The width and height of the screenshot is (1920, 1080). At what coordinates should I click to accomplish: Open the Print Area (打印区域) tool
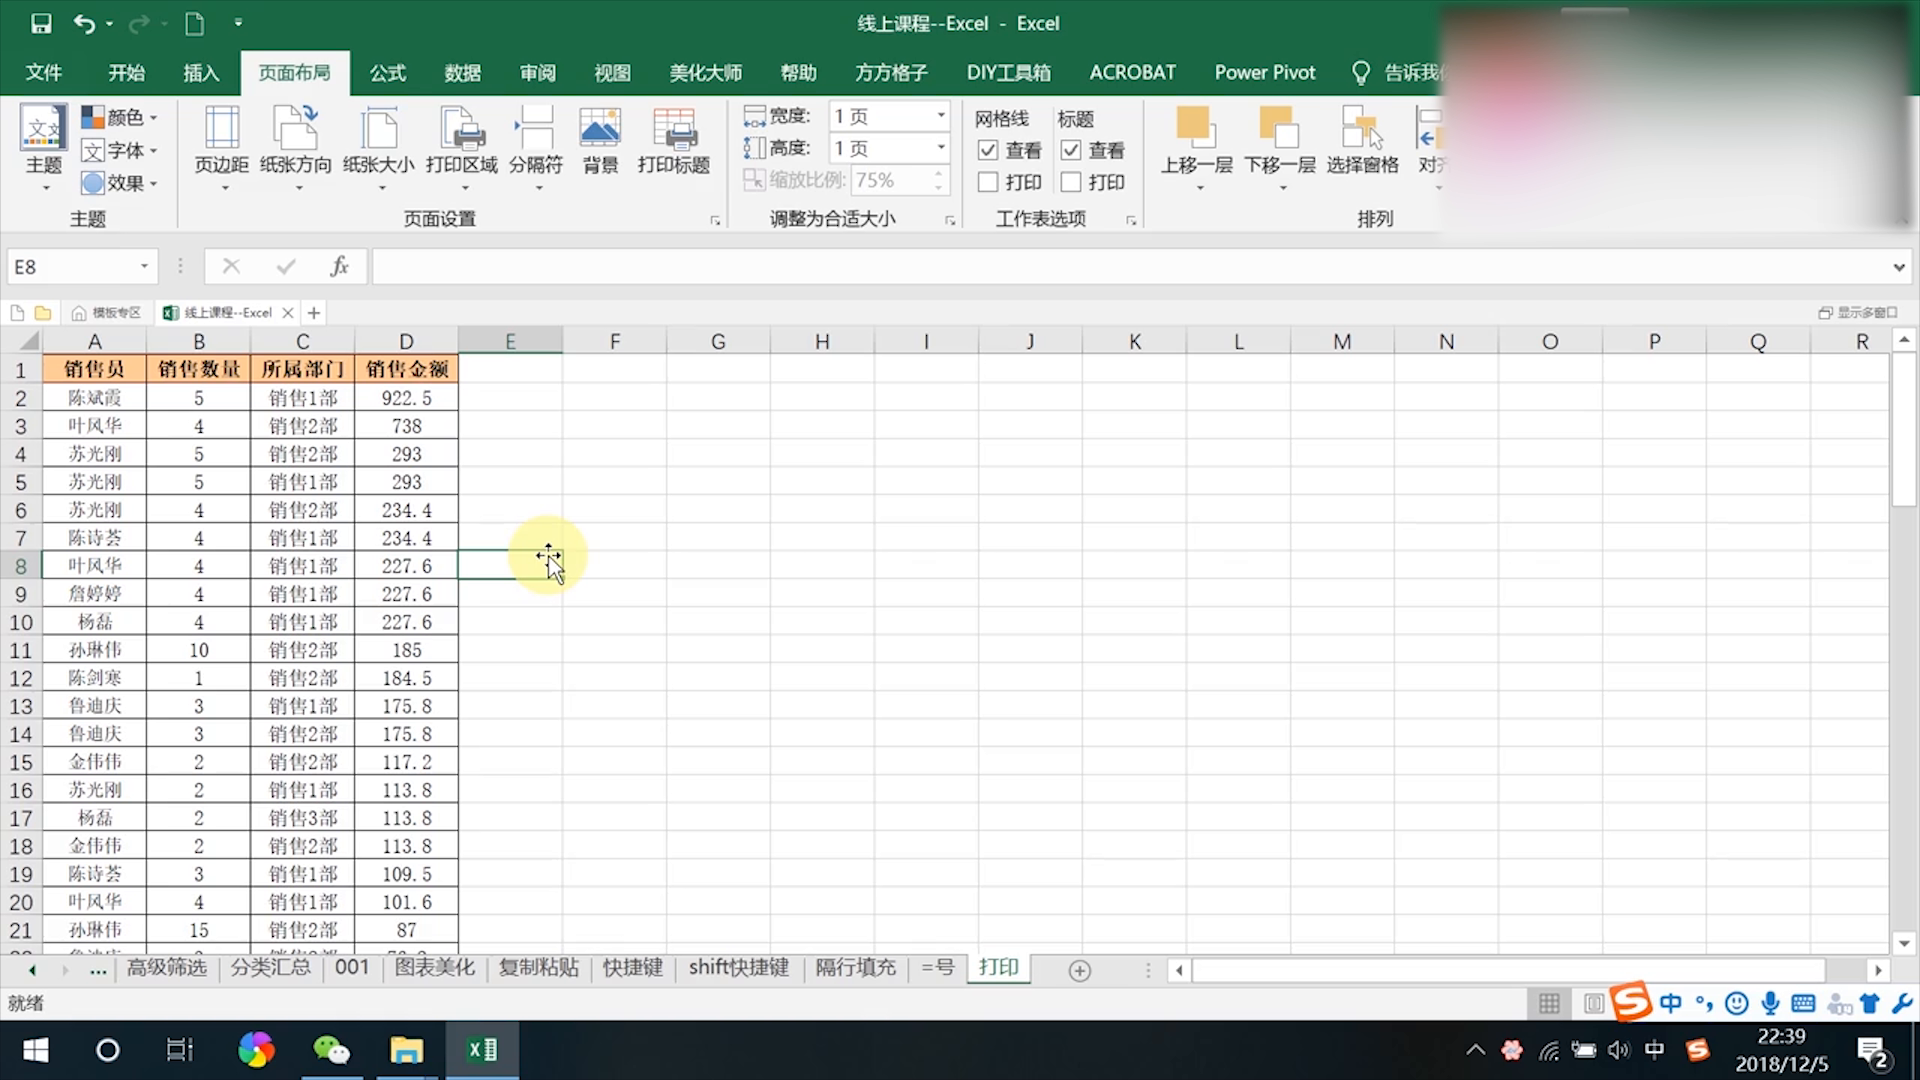click(x=461, y=130)
